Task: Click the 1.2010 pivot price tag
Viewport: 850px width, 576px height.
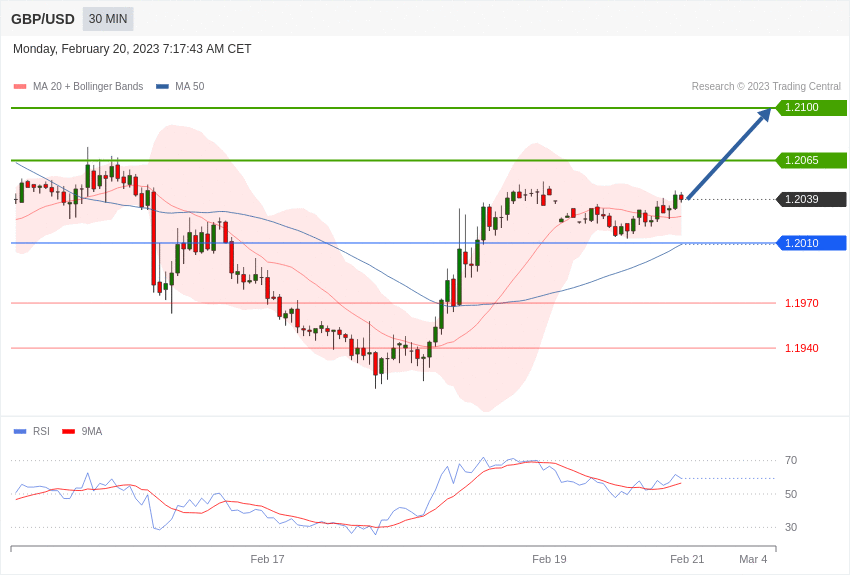Action: point(812,243)
